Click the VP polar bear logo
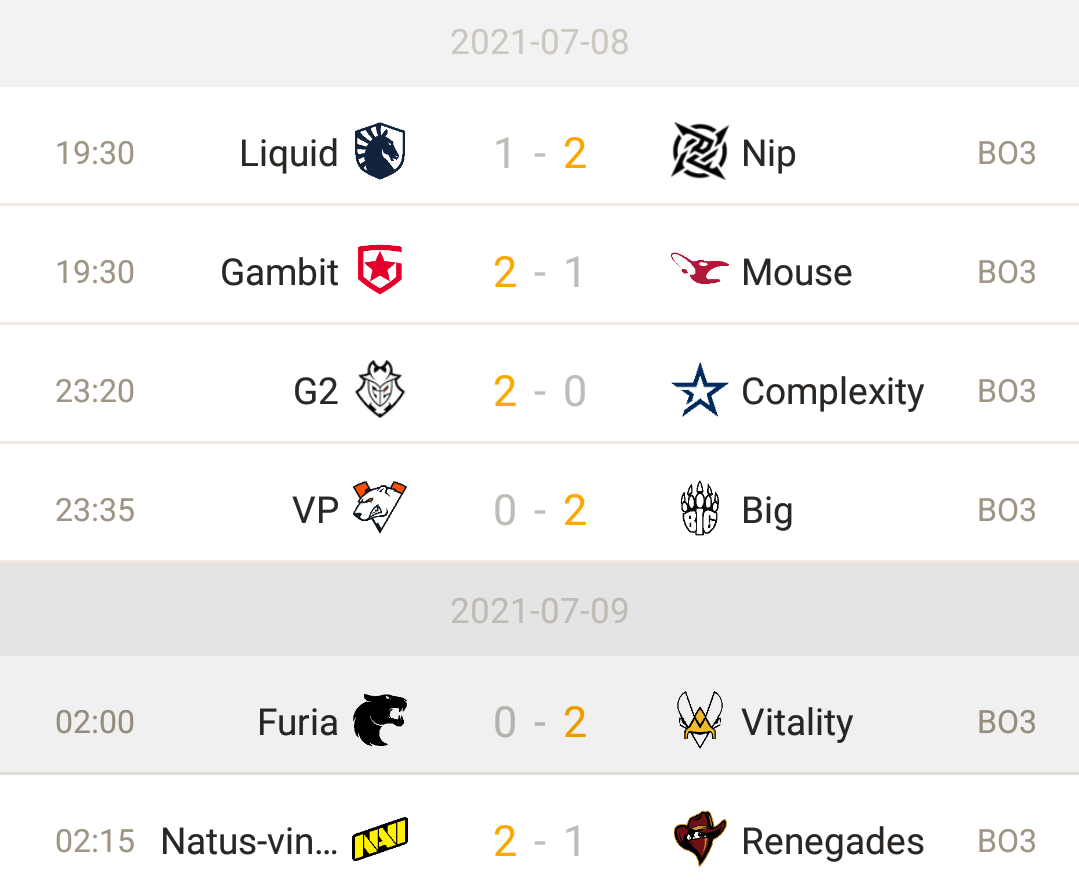 (379, 507)
